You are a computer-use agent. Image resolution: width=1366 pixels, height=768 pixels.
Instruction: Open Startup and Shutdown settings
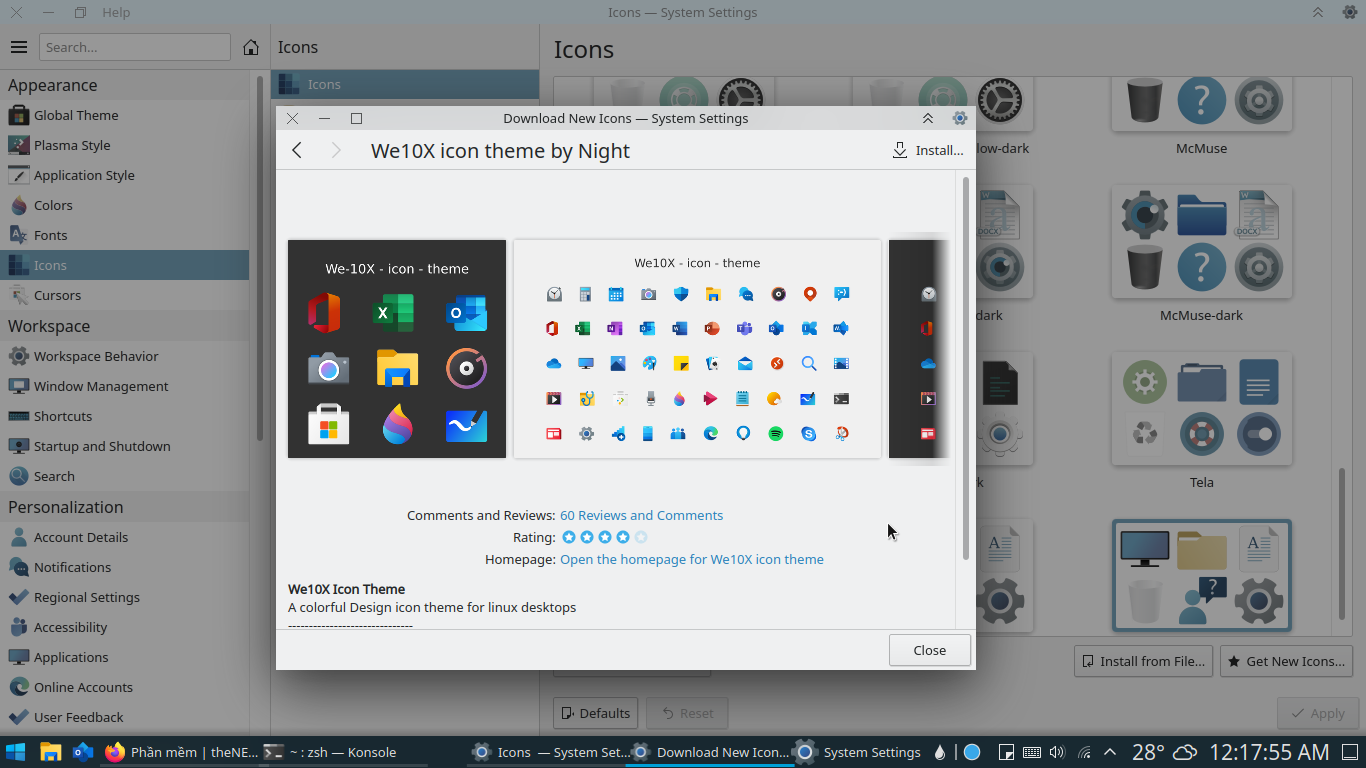pyautogui.click(x=125, y=446)
